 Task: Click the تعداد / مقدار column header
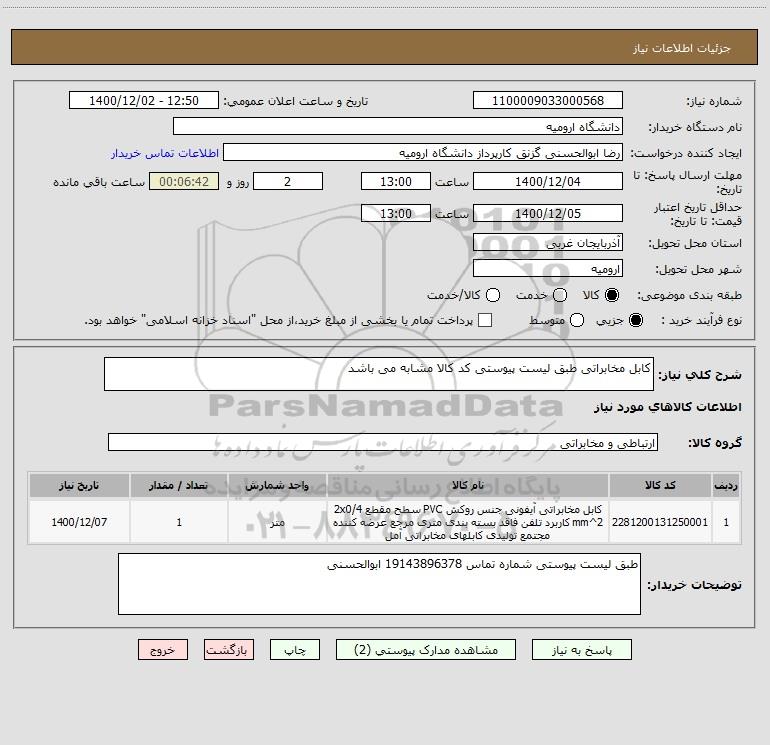(179, 485)
